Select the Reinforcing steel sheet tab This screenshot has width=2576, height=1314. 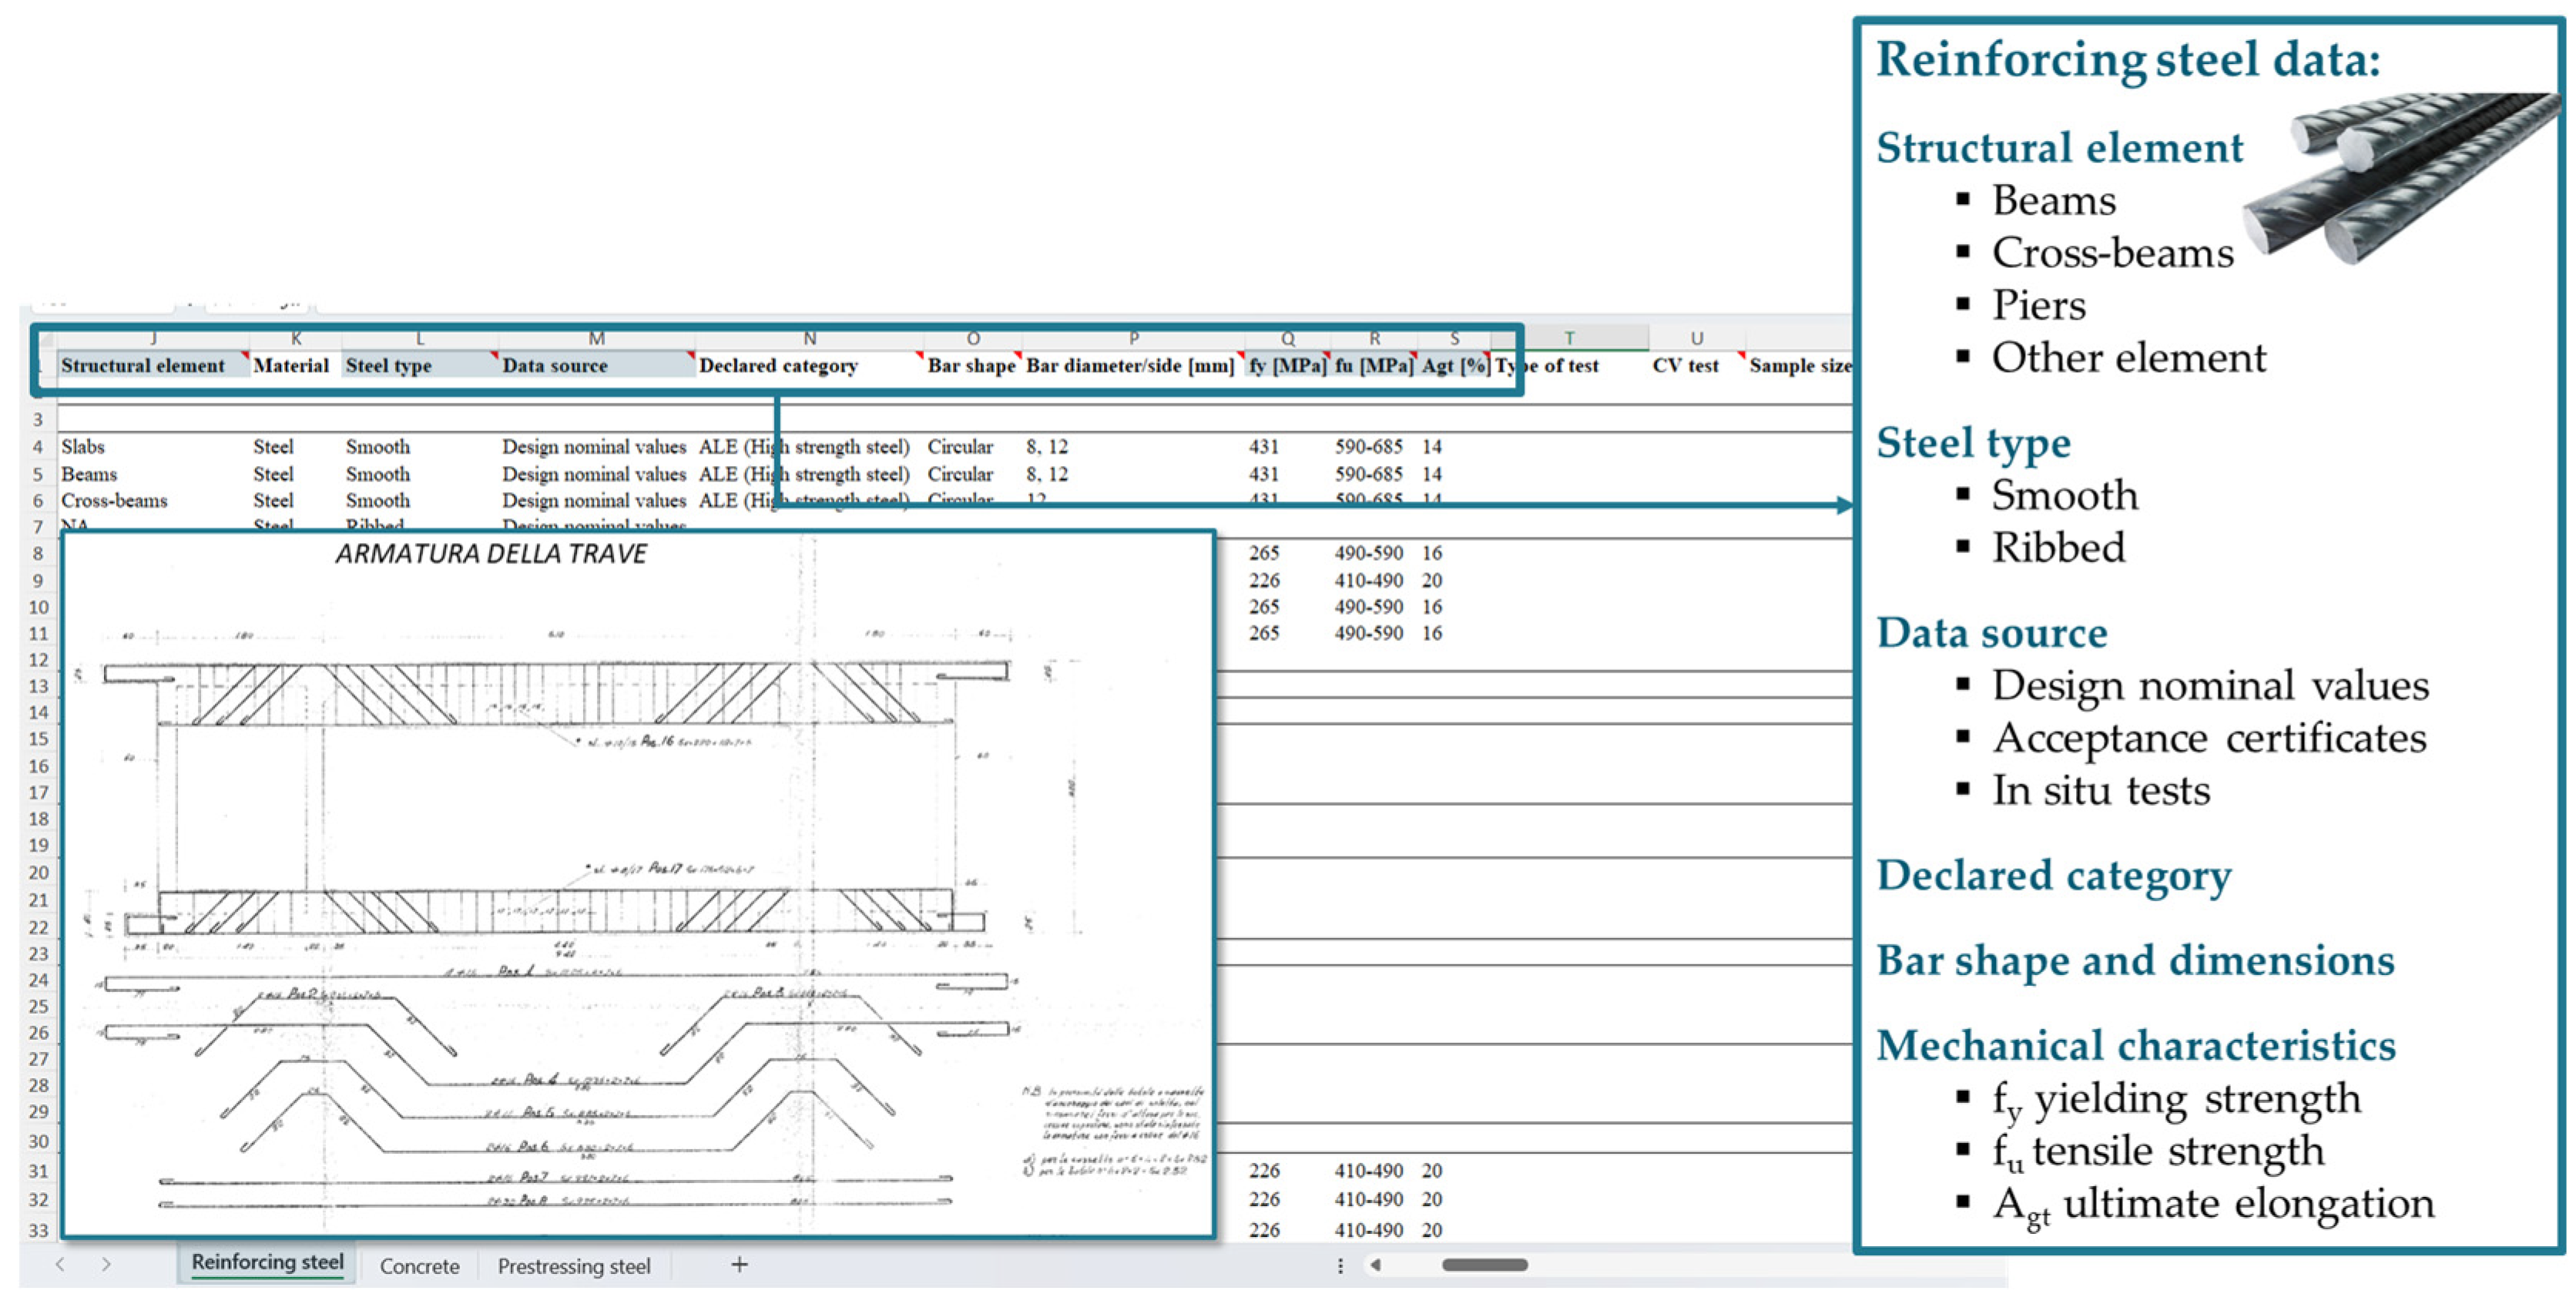click(267, 1263)
